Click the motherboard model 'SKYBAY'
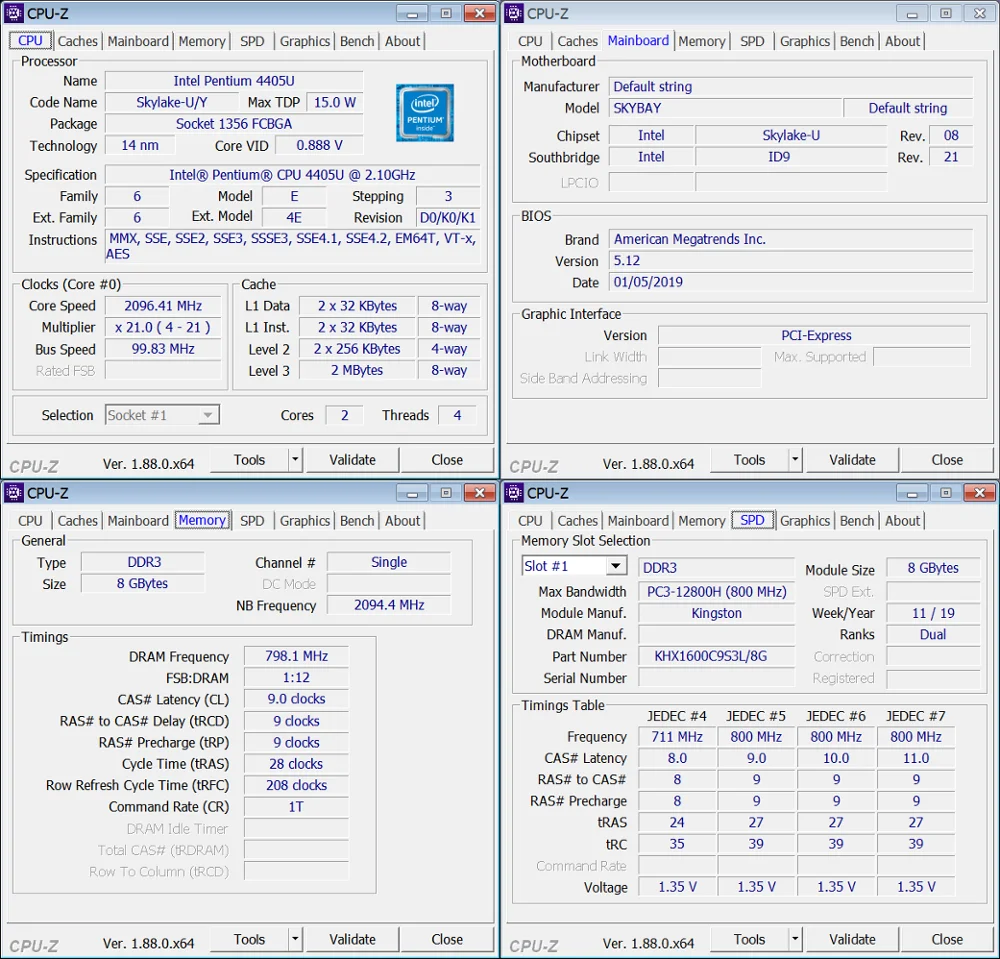1000x959 pixels. [x=726, y=108]
